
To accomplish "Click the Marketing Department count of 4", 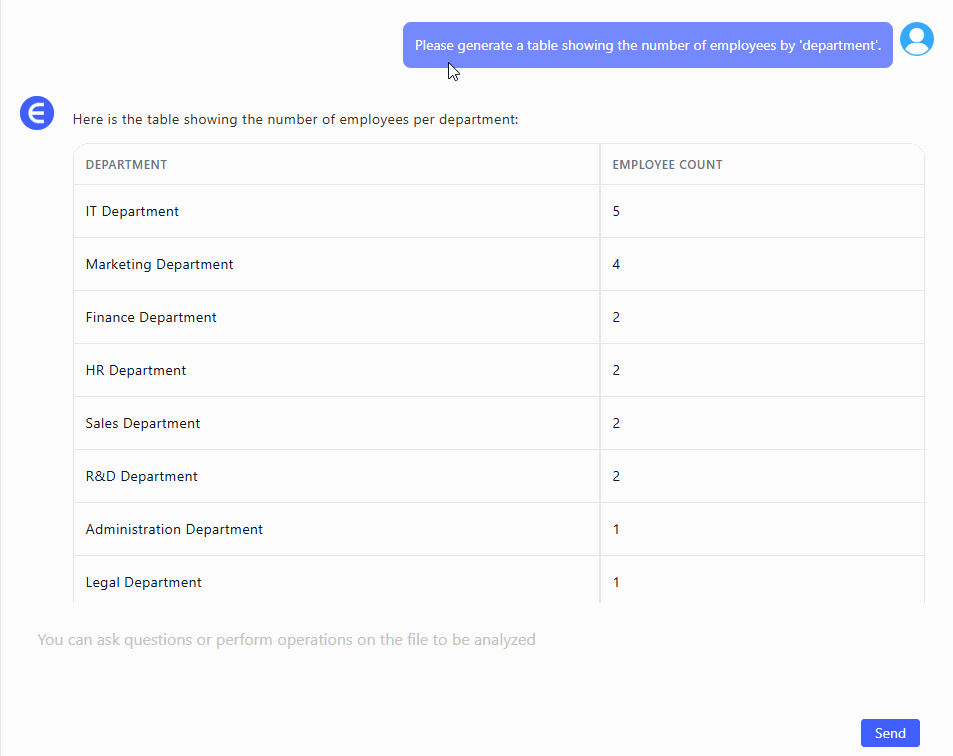I will pyautogui.click(x=616, y=265).
